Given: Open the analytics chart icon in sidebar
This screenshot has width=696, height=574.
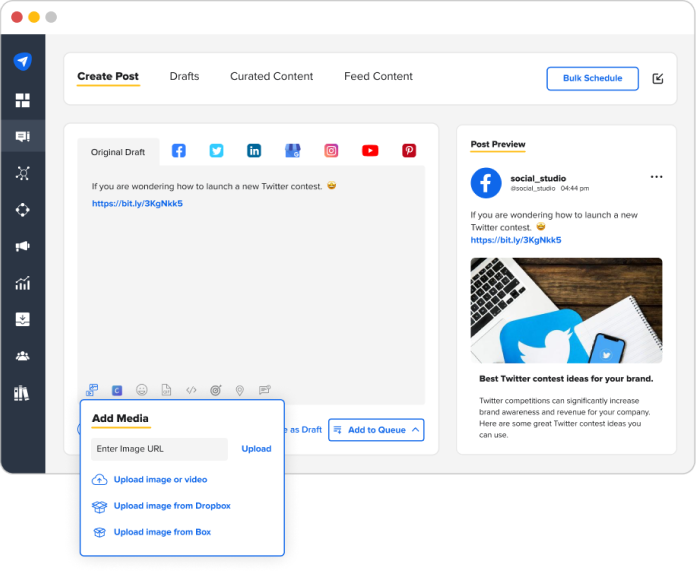Looking at the screenshot, I should click(x=23, y=283).
